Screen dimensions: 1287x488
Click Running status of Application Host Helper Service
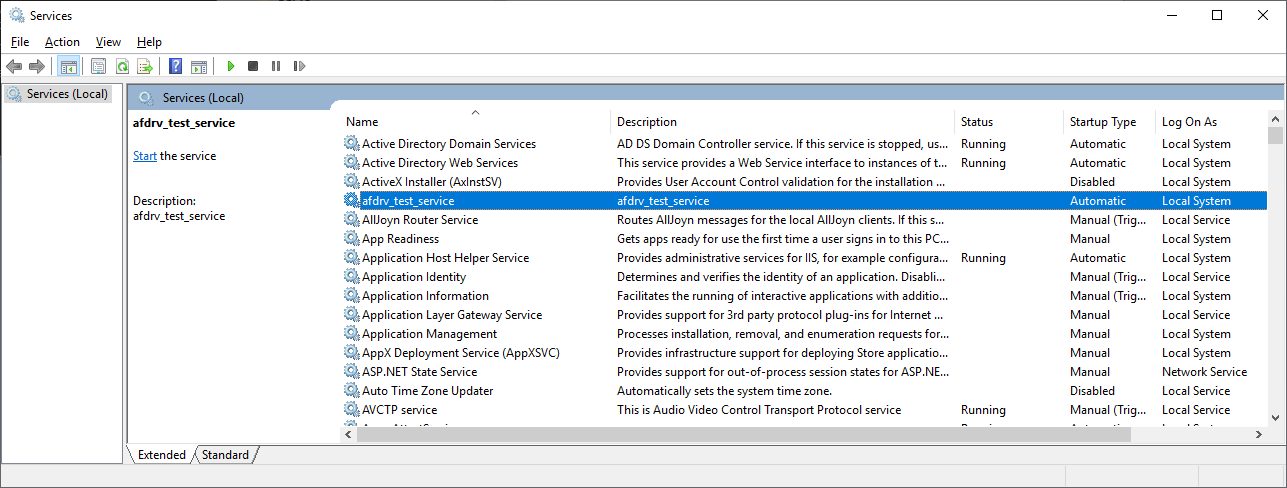(x=983, y=258)
